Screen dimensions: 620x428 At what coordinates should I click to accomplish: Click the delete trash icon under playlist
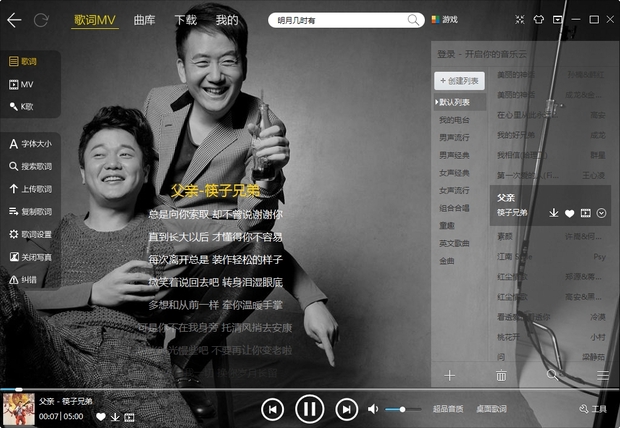(501, 375)
